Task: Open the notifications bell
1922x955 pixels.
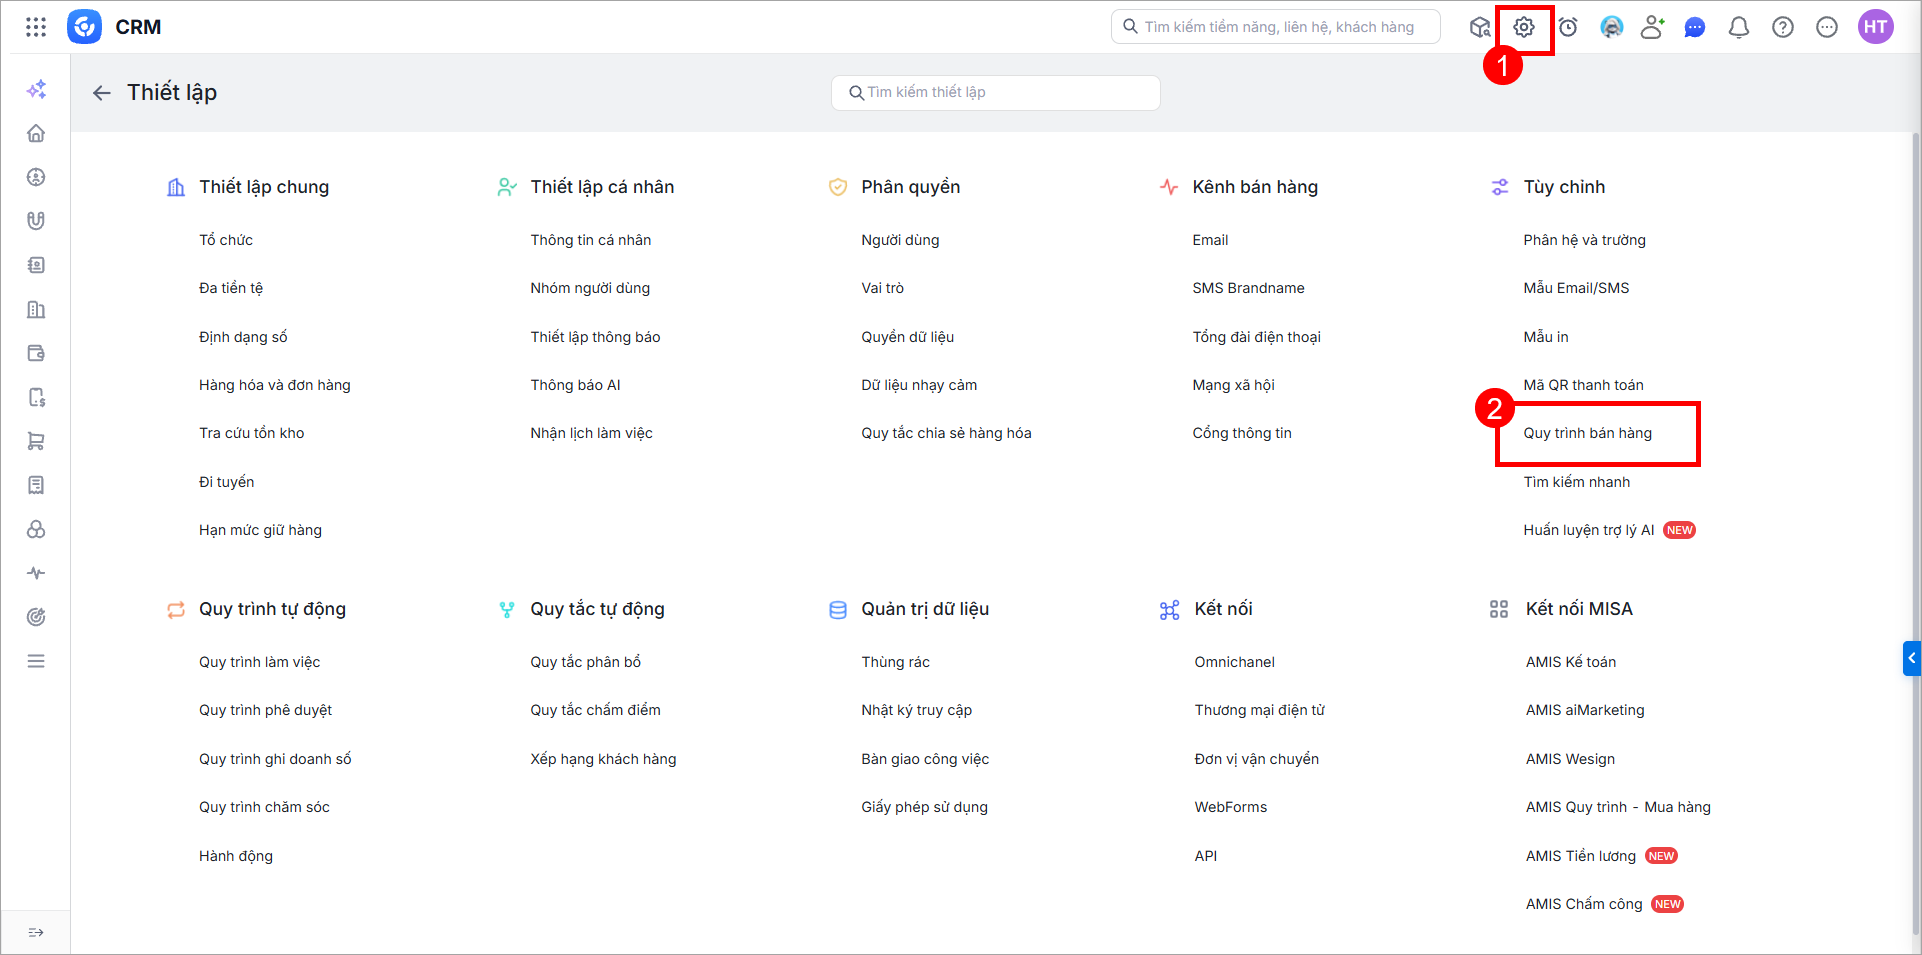Action: [1739, 27]
